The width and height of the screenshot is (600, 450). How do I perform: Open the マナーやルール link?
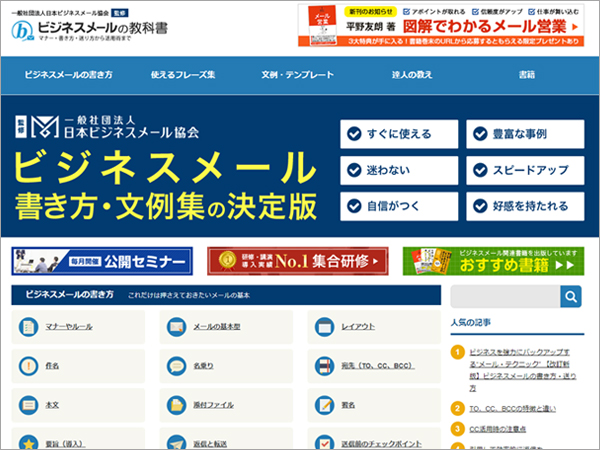(x=69, y=327)
